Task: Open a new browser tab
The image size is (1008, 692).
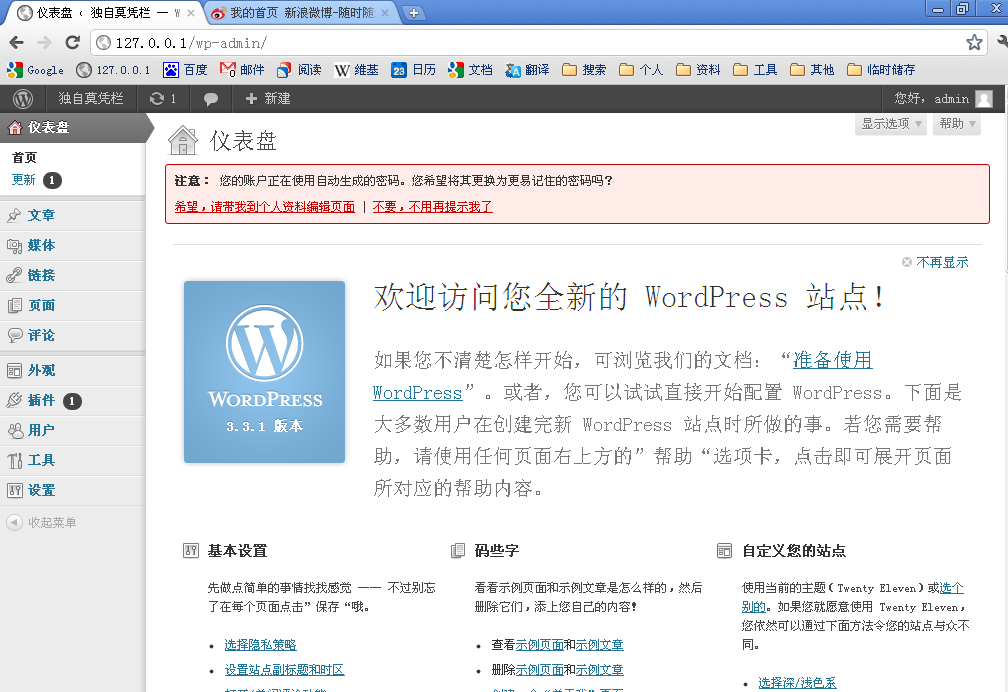Action: point(413,13)
